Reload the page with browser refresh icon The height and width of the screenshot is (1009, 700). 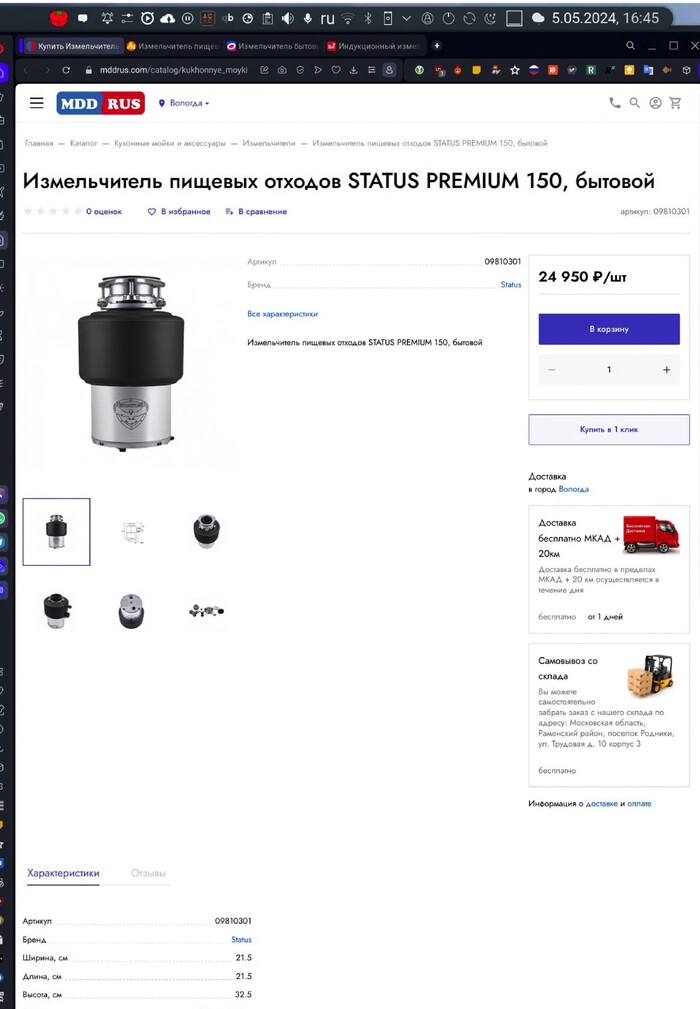66,69
